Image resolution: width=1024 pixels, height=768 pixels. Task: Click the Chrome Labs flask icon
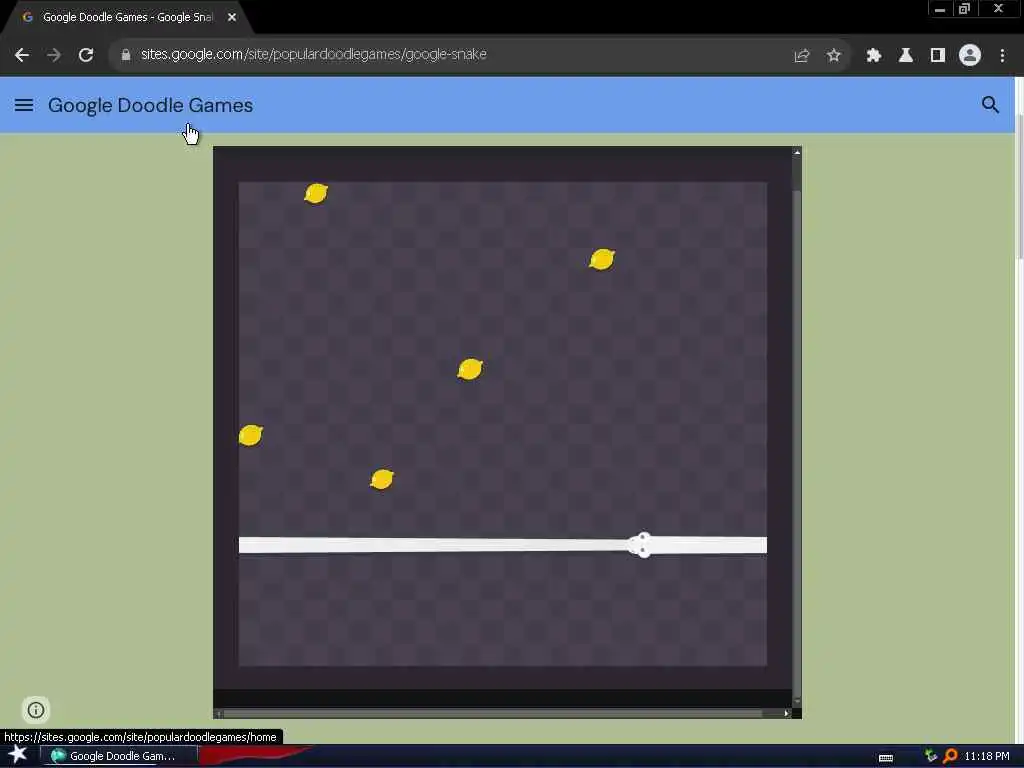click(906, 56)
